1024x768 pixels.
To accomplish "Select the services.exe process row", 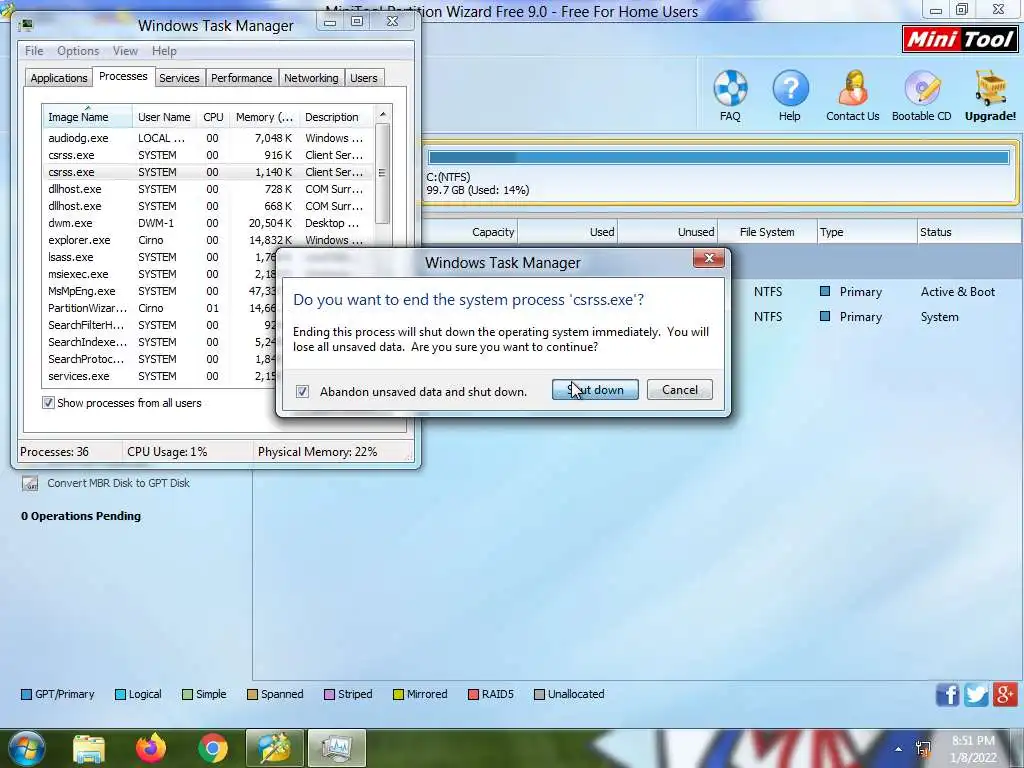I will tap(160, 376).
